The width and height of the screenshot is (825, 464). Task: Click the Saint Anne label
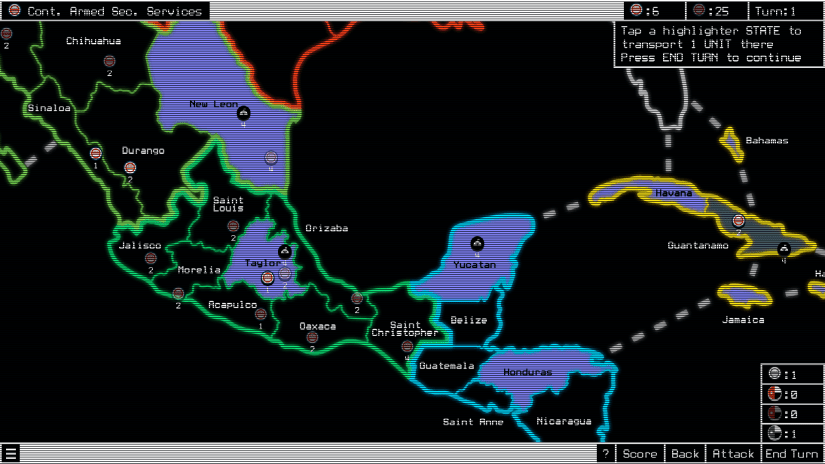point(473,421)
